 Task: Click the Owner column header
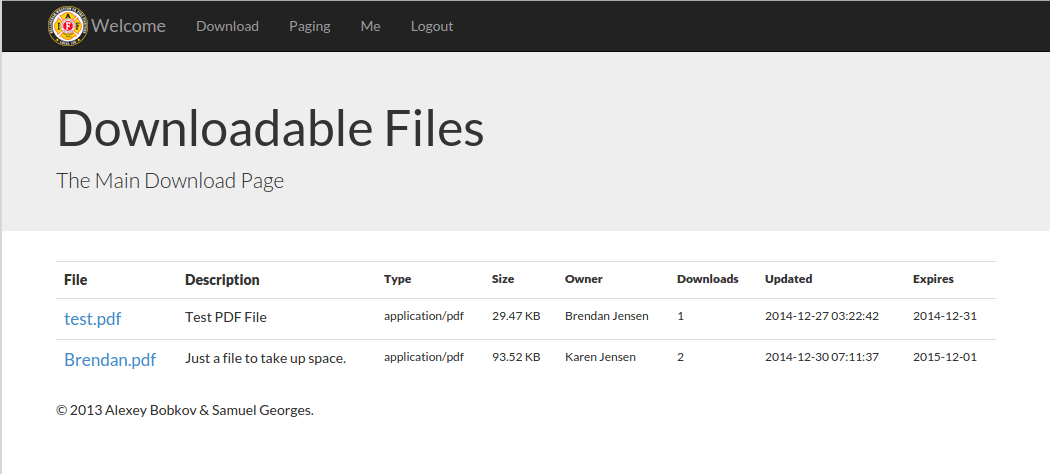(x=583, y=279)
